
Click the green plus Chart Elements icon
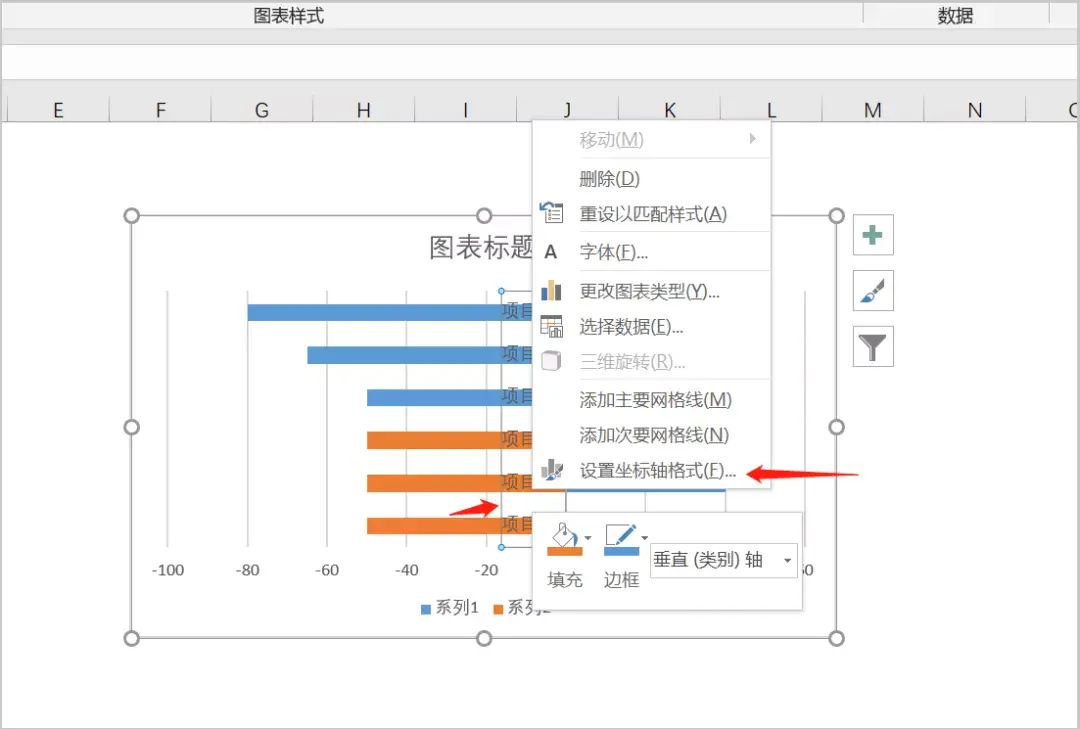pos(872,235)
